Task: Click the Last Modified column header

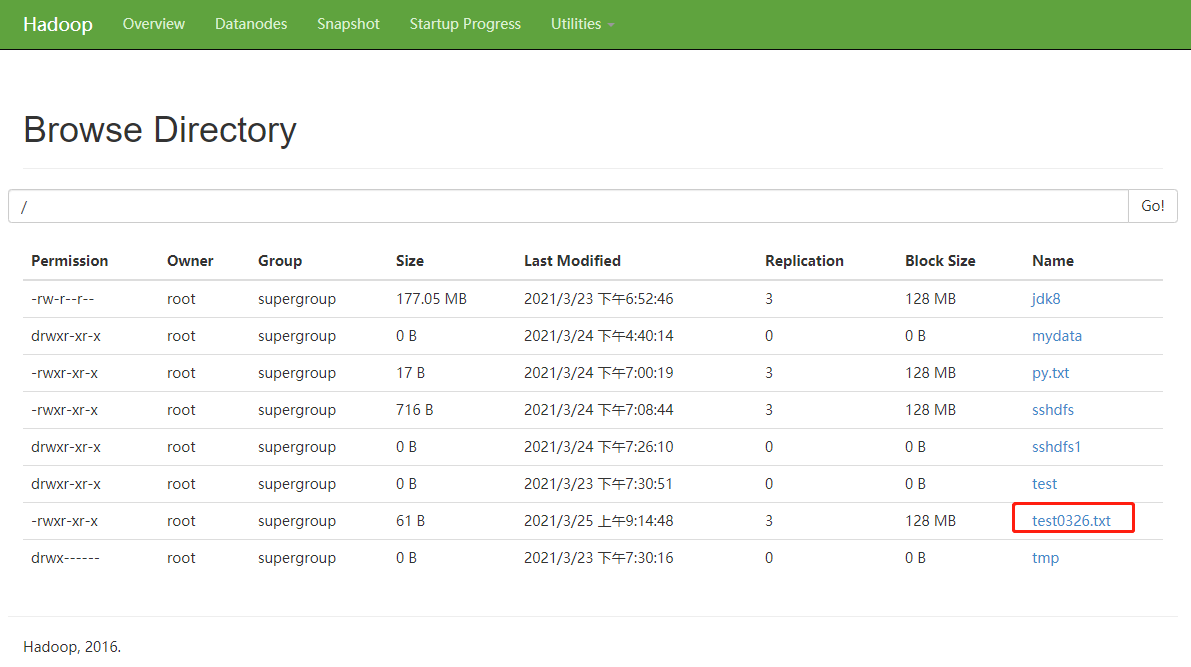Action: 572,261
